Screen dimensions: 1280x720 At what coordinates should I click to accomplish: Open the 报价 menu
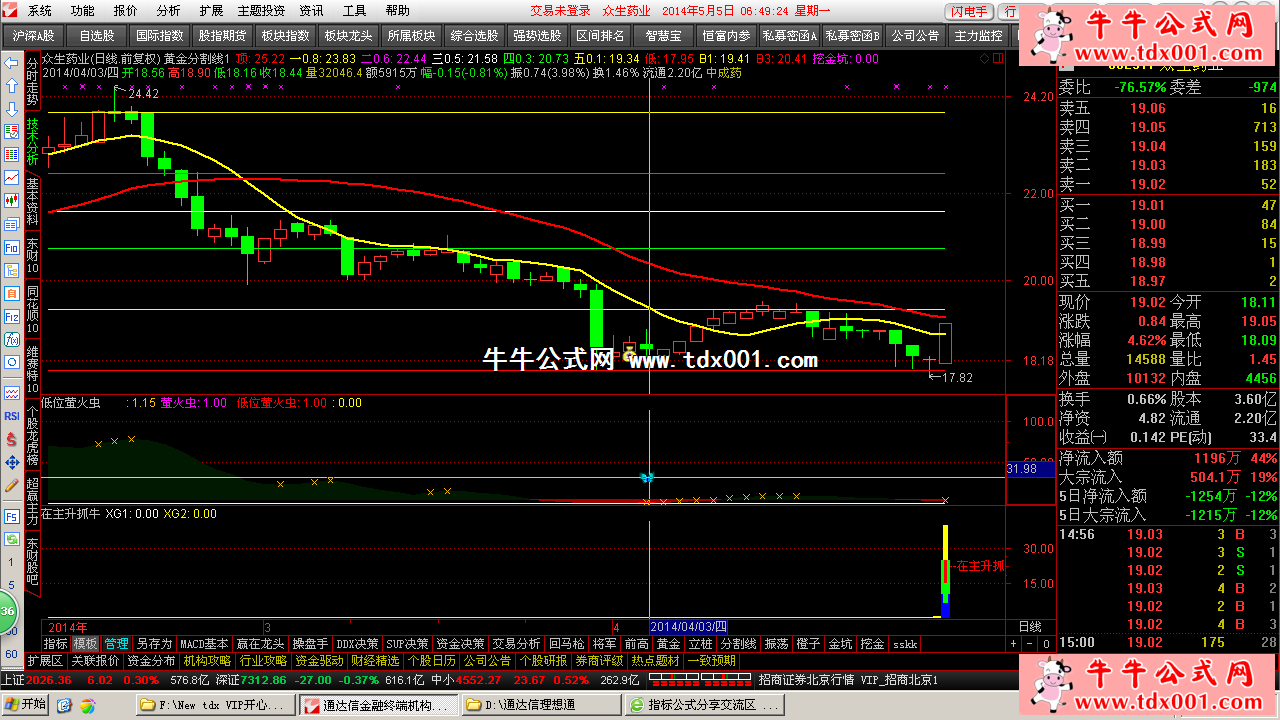[x=125, y=11]
